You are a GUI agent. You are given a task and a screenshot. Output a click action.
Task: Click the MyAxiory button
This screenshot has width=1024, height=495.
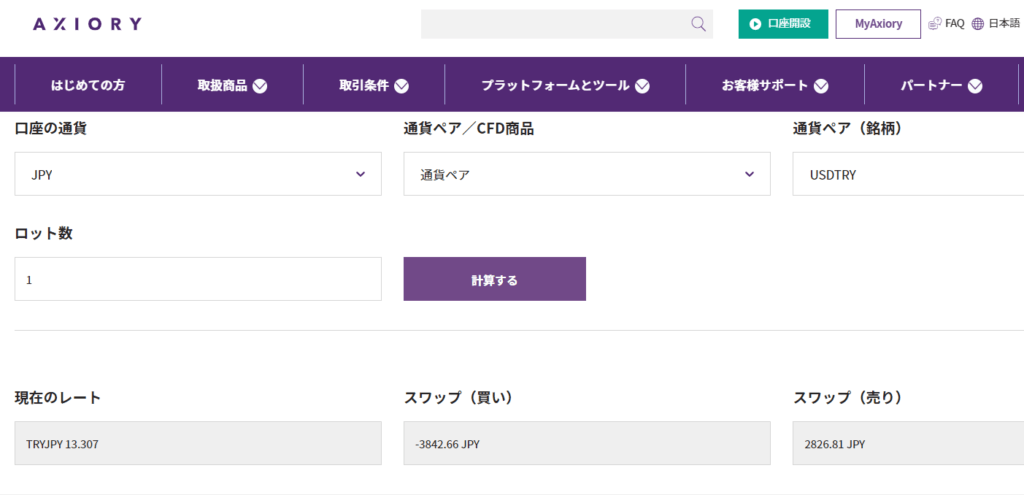[x=878, y=24]
